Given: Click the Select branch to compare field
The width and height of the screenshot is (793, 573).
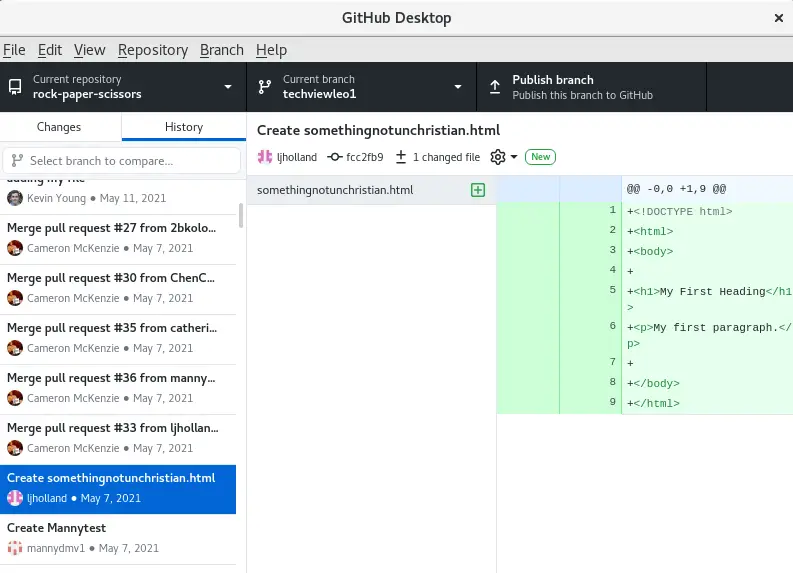Looking at the screenshot, I should [x=121, y=161].
